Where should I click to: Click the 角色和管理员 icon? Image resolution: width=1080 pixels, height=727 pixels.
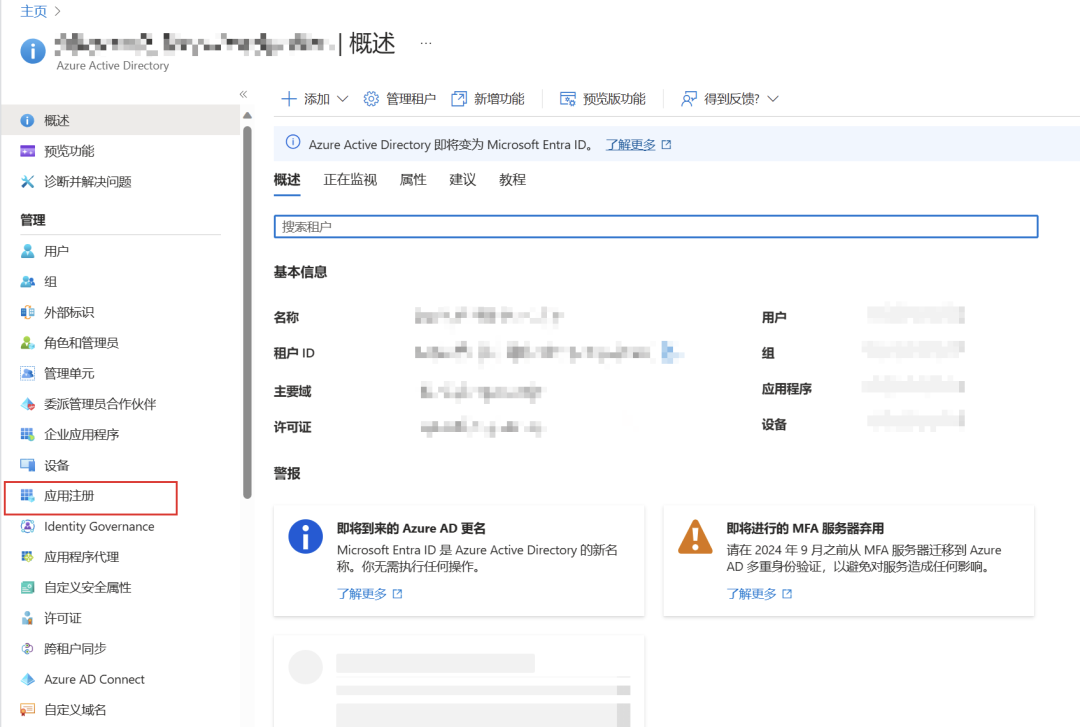tap(27, 342)
